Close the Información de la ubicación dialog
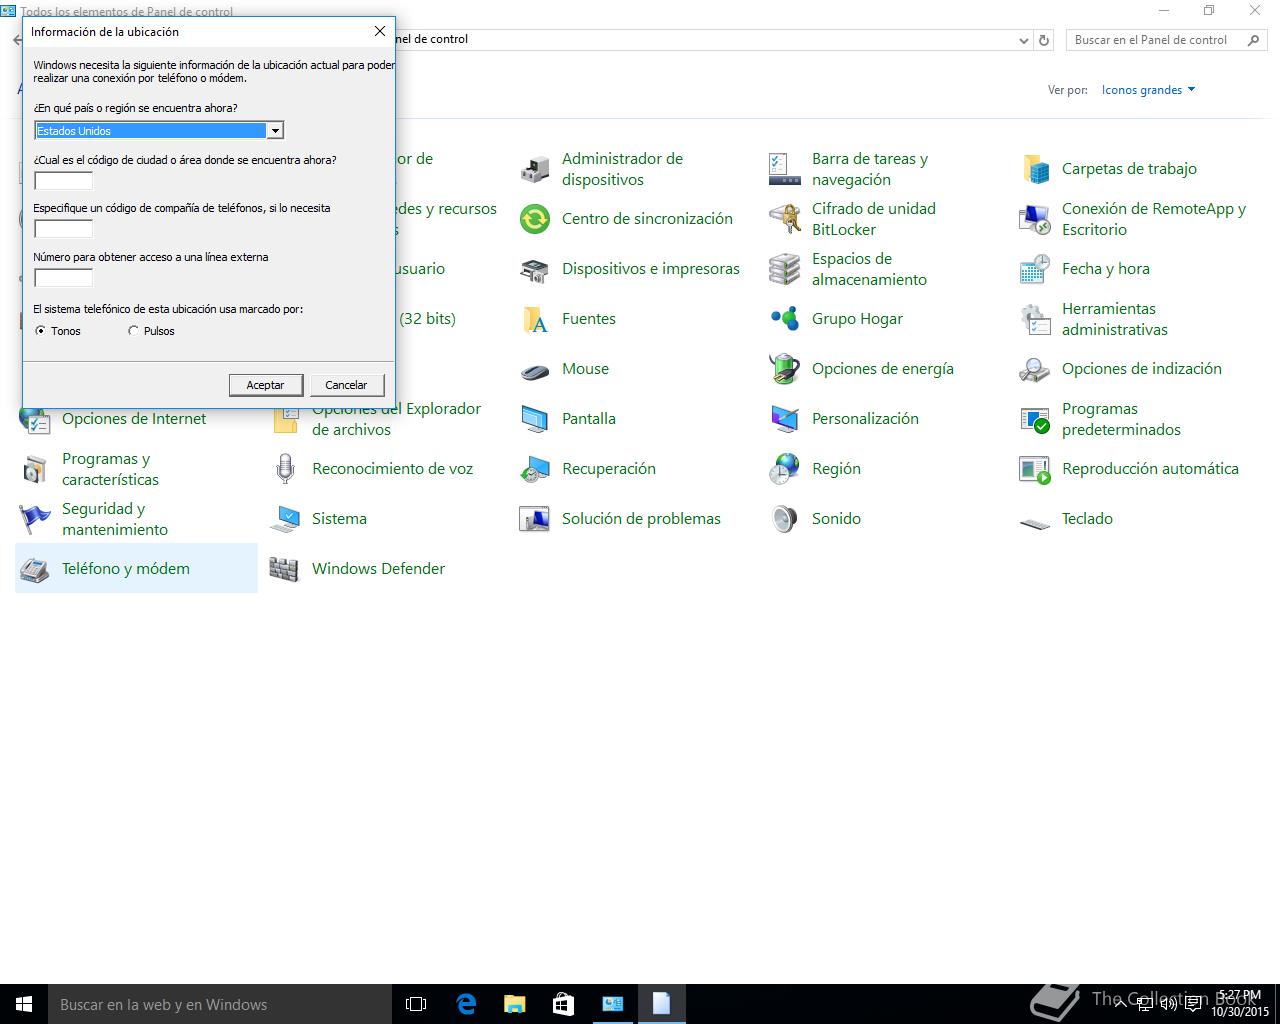Image resolution: width=1280 pixels, height=1024 pixels. [380, 31]
